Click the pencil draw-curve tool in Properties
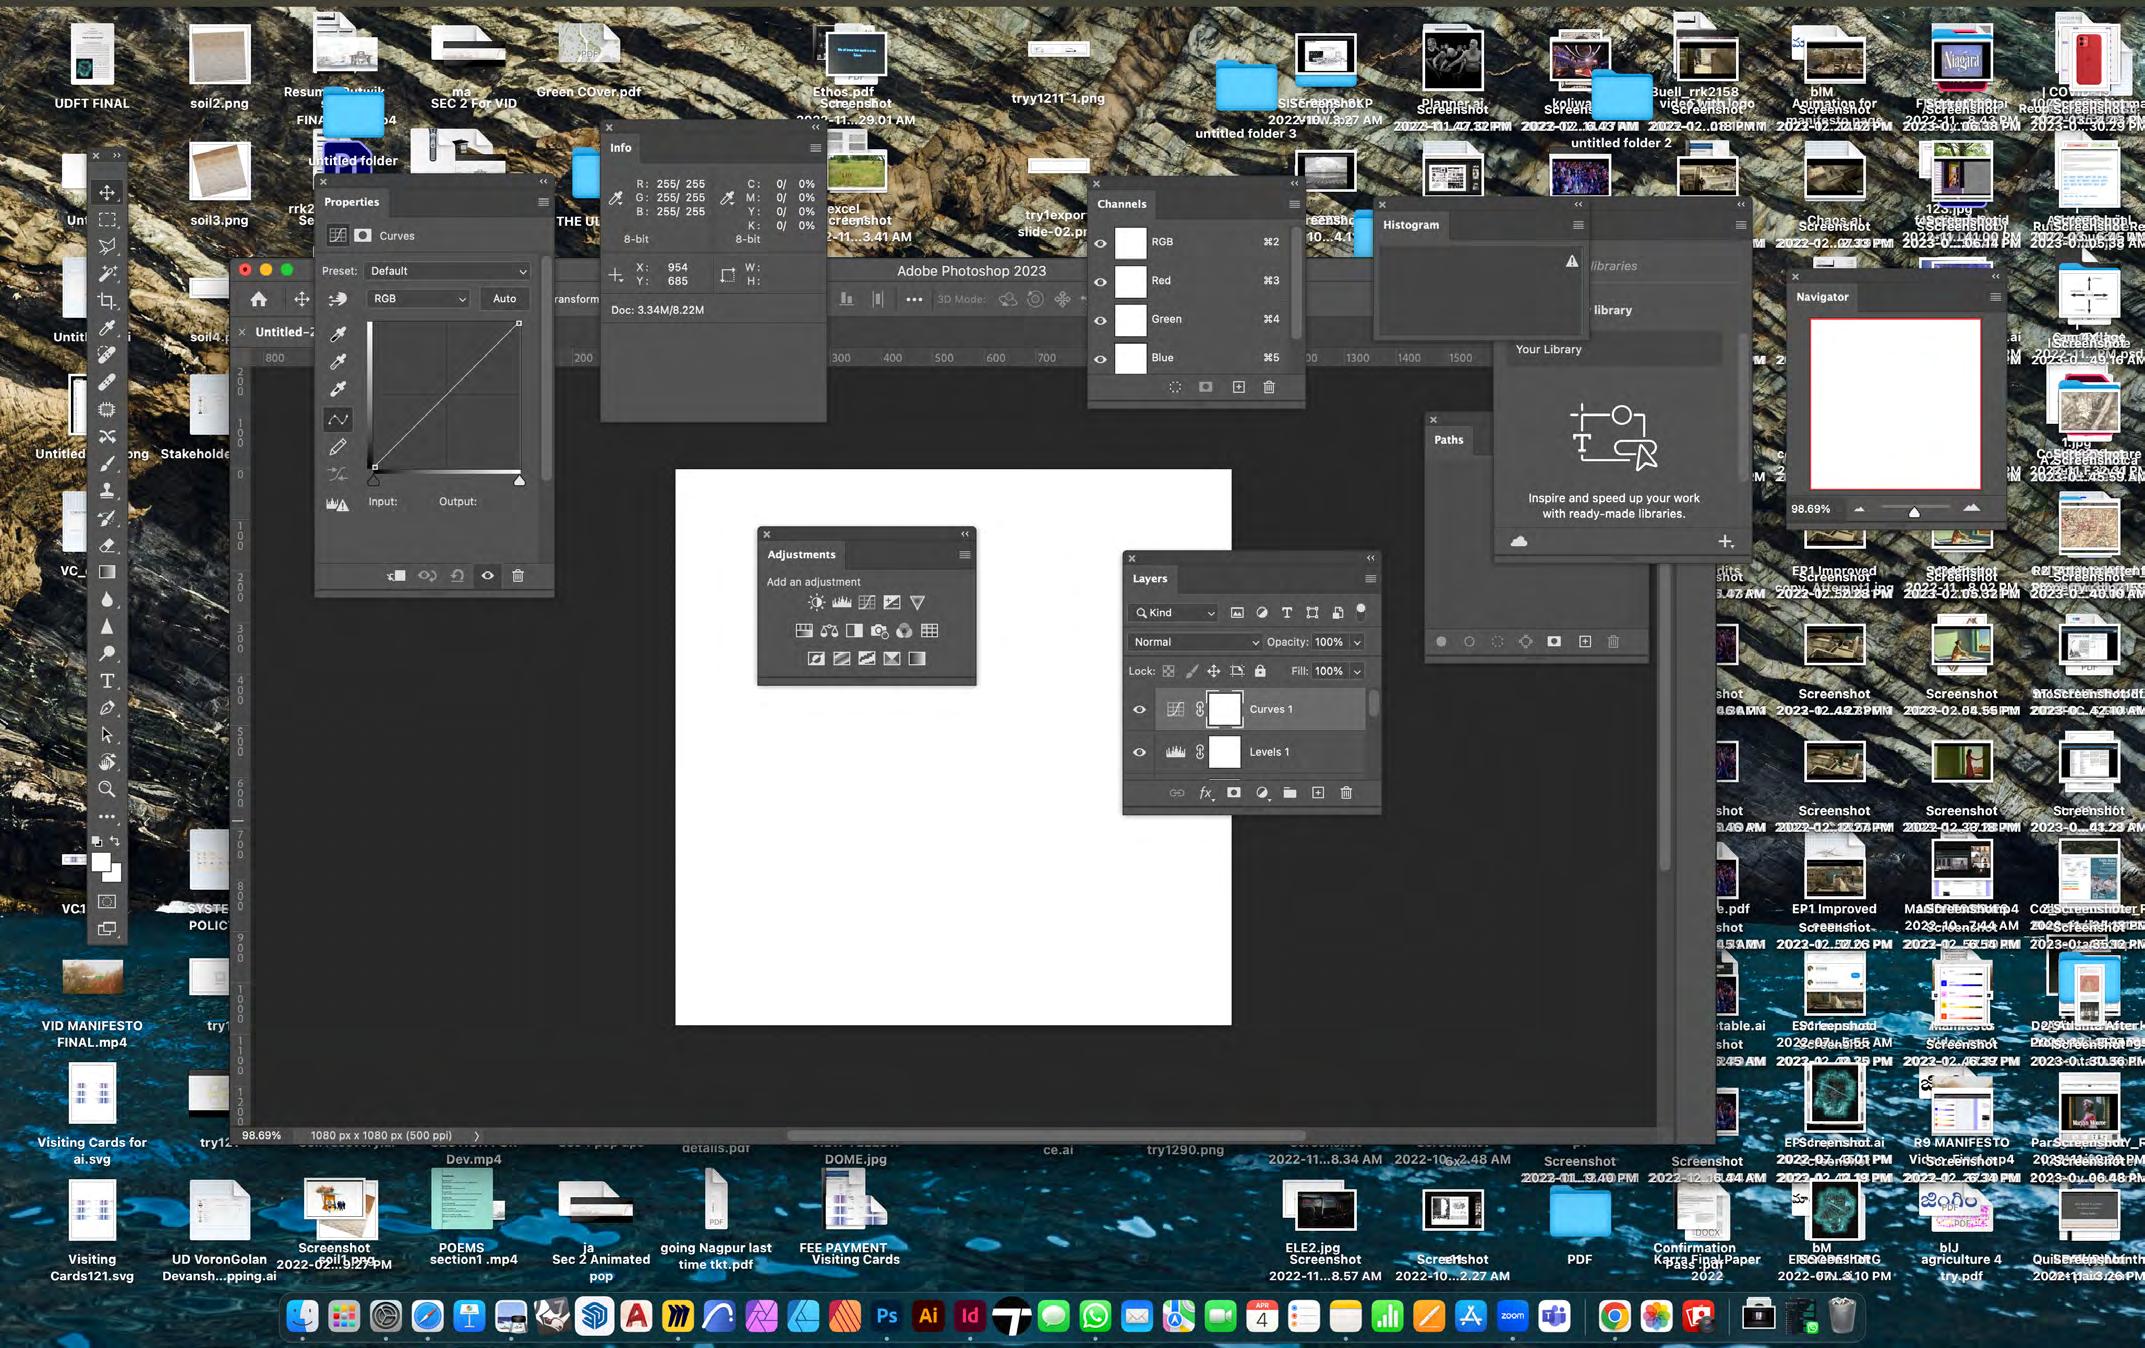This screenshot has width=2145, height=1348. tap(338, 447)
